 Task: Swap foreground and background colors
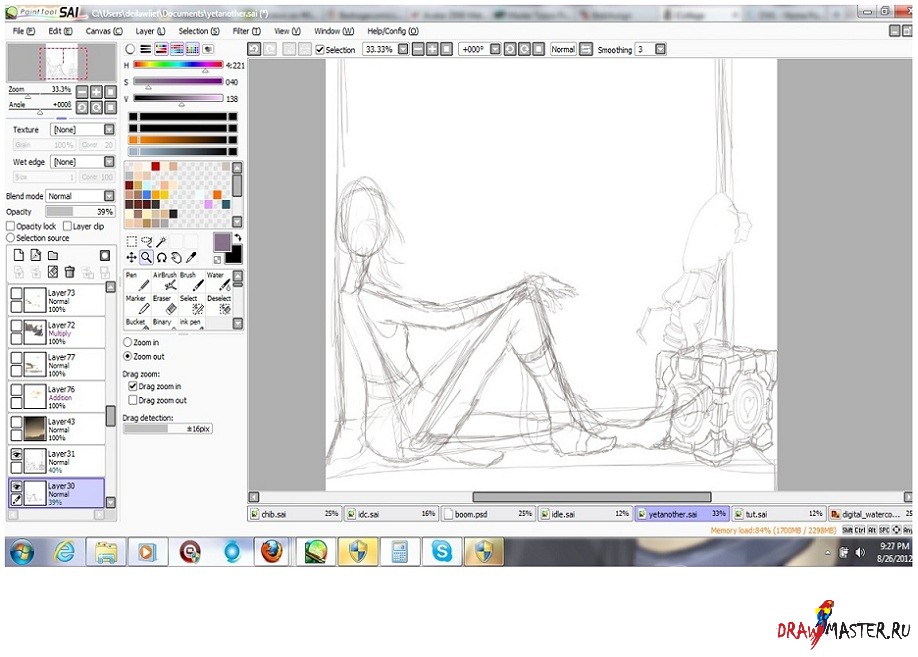coord(238,238)
